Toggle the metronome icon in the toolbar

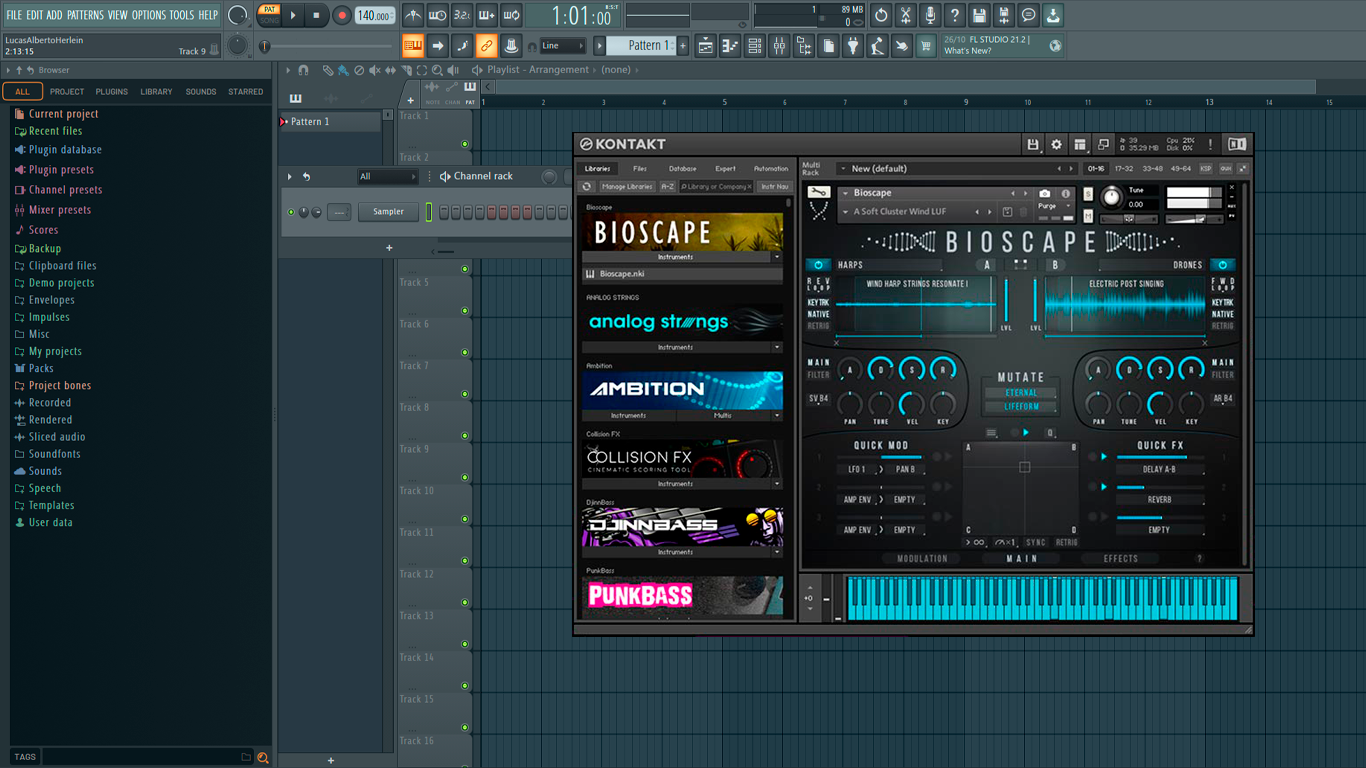413,15
